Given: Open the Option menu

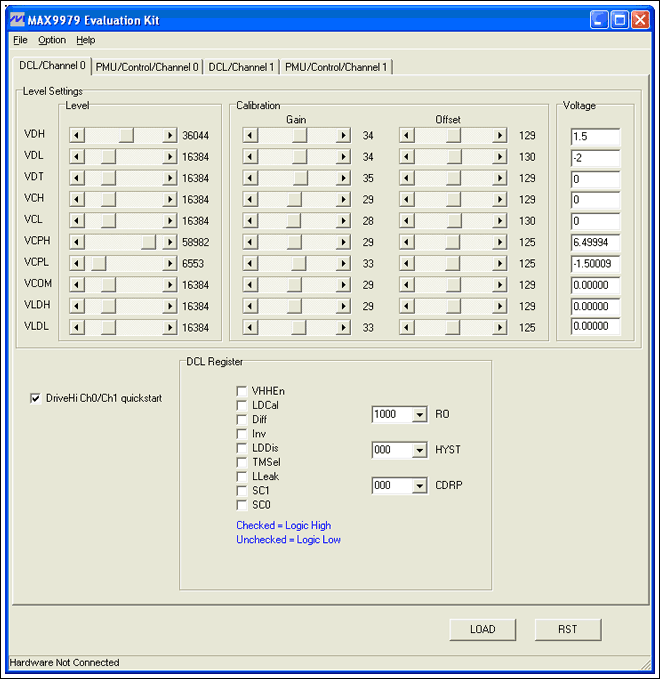Looking at the screenshot, I should (52, 40).
